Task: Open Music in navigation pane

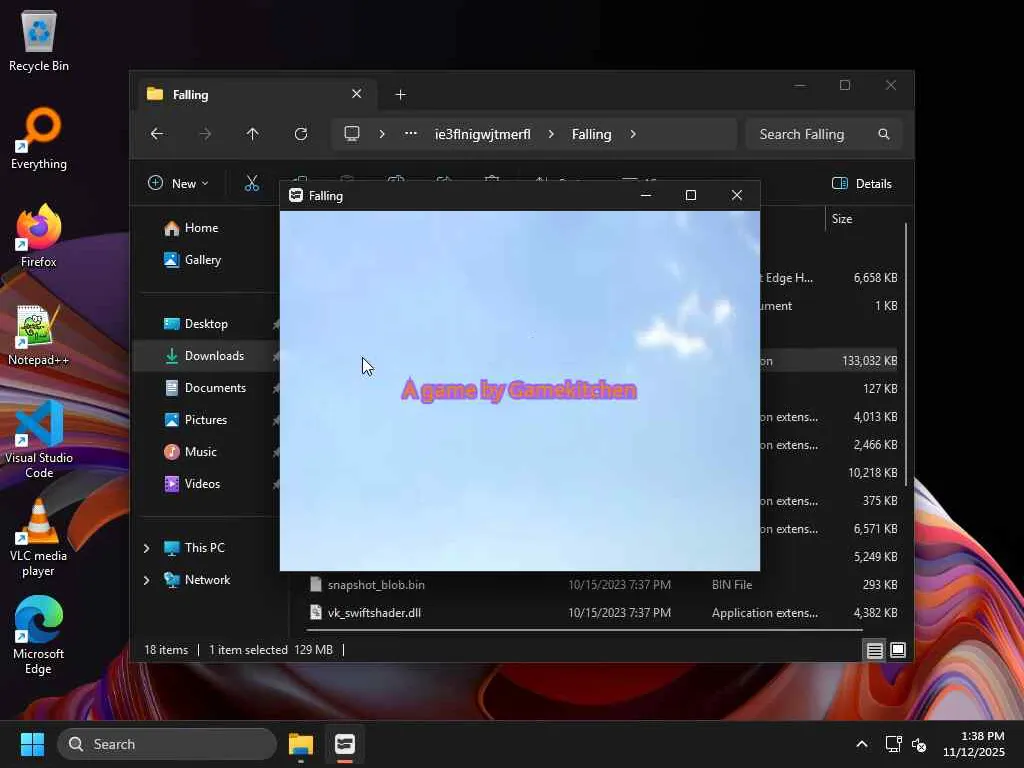Action: pyautogui.click(x=200, y=452)
